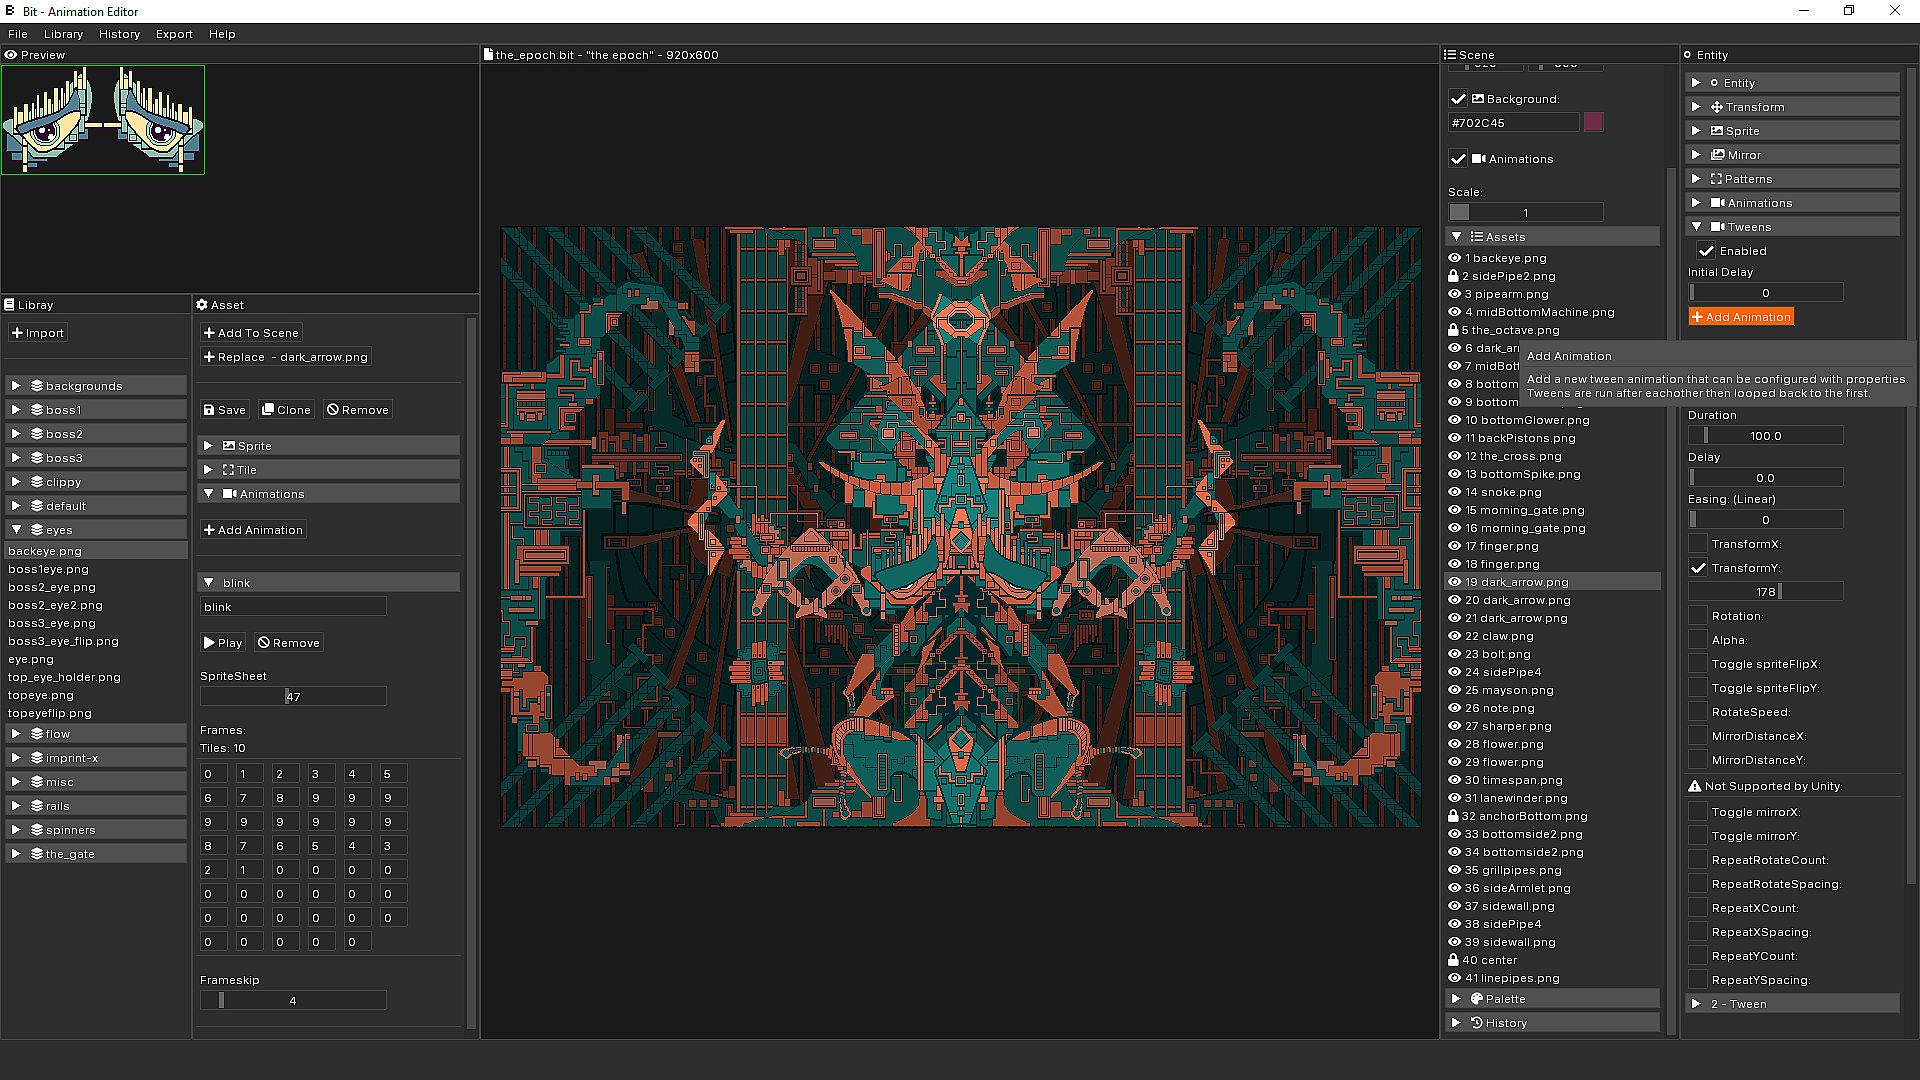1920x1080 pixels.
Task: Click the Play button for blink animation
Action: pos(223,643)
